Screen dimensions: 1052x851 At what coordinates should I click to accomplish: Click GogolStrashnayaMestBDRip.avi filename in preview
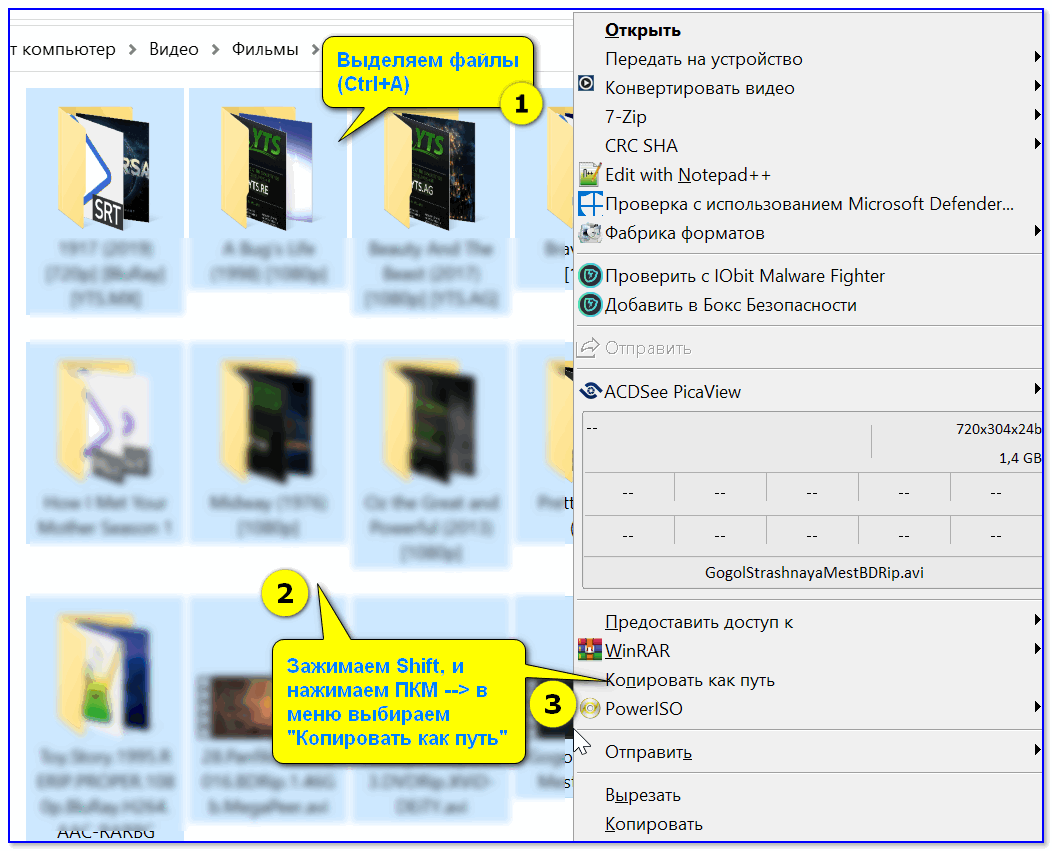(x=814, y=572)
